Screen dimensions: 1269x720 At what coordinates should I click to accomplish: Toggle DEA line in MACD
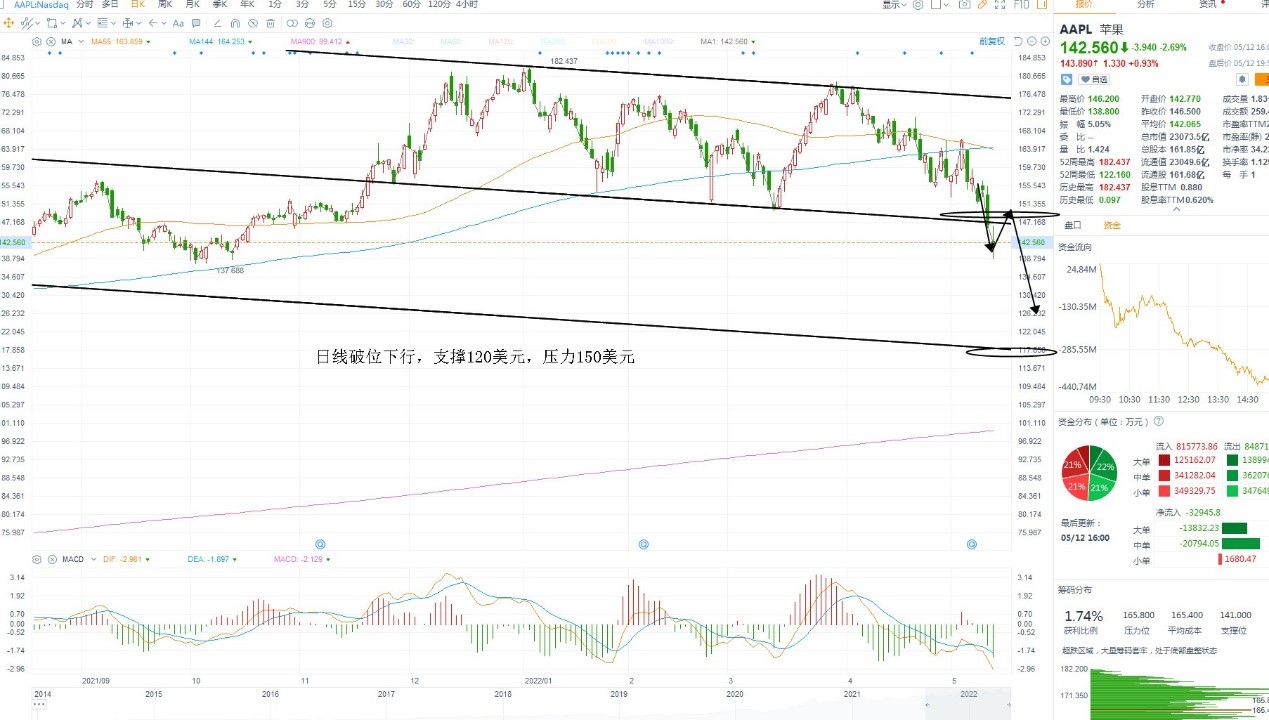[212, 559]
